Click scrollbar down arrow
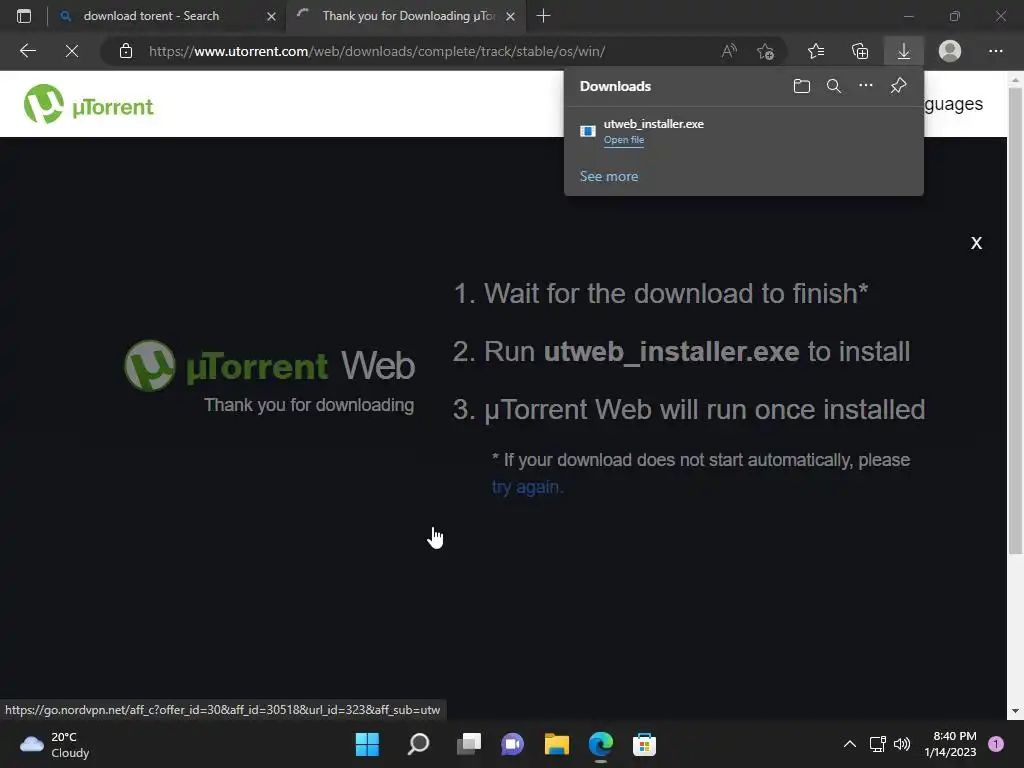Screen dimensions: 1024x768 pyautogui.click(x=1016, y=711)
